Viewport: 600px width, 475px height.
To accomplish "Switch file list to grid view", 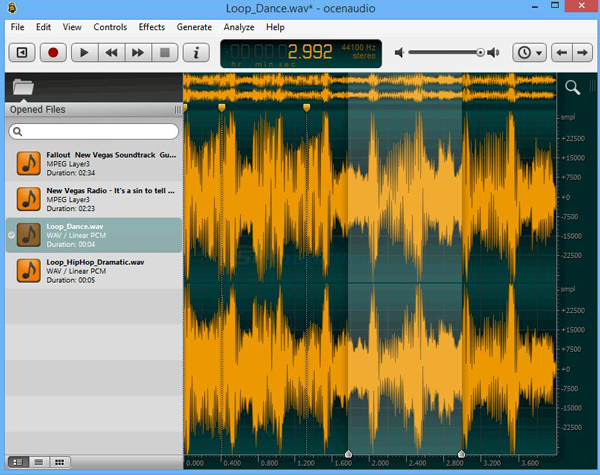I will click(59, 462).
